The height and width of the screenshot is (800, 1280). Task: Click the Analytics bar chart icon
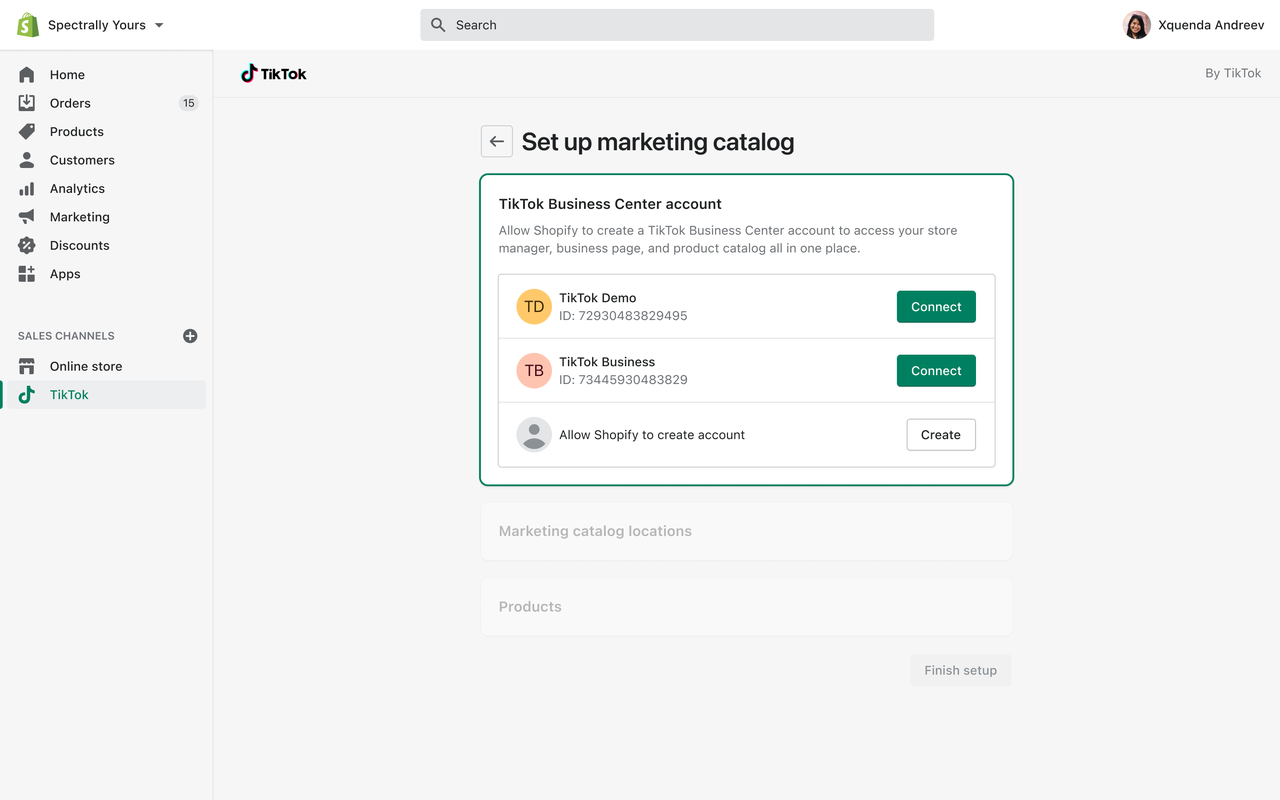(x=27, y=189)
